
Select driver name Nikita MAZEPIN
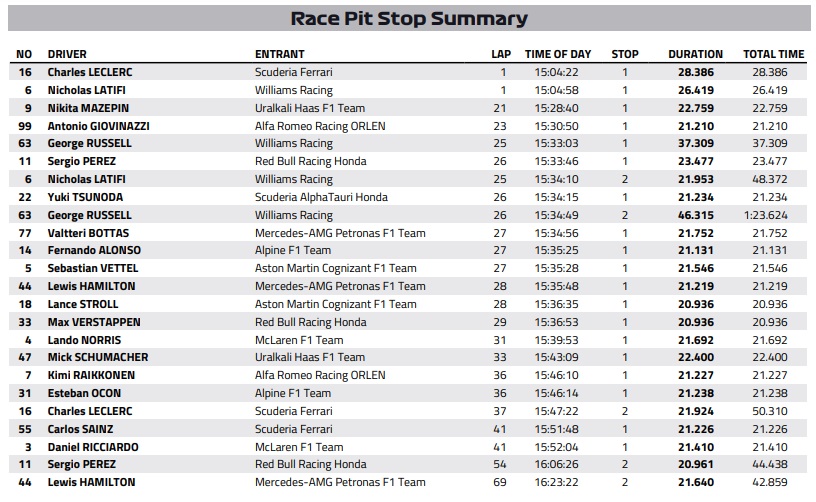point(88,108)
